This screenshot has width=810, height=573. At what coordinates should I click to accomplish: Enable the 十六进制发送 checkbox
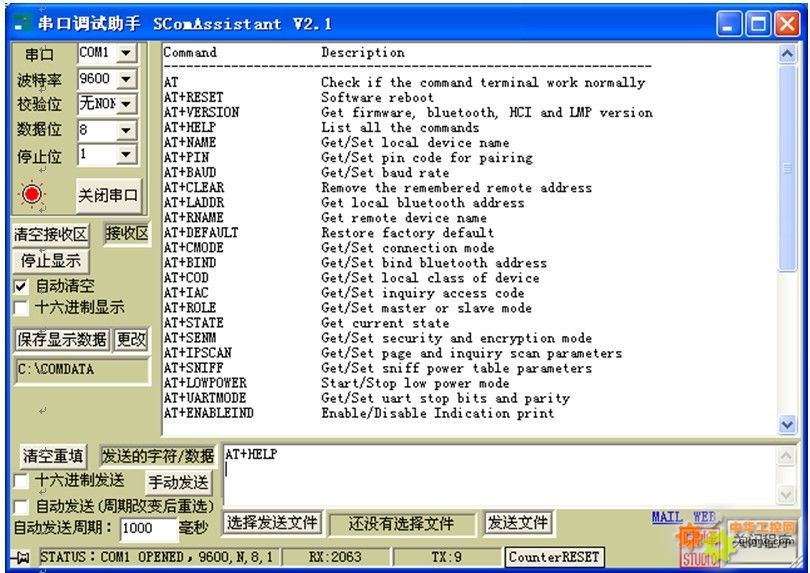click(21, 481)
